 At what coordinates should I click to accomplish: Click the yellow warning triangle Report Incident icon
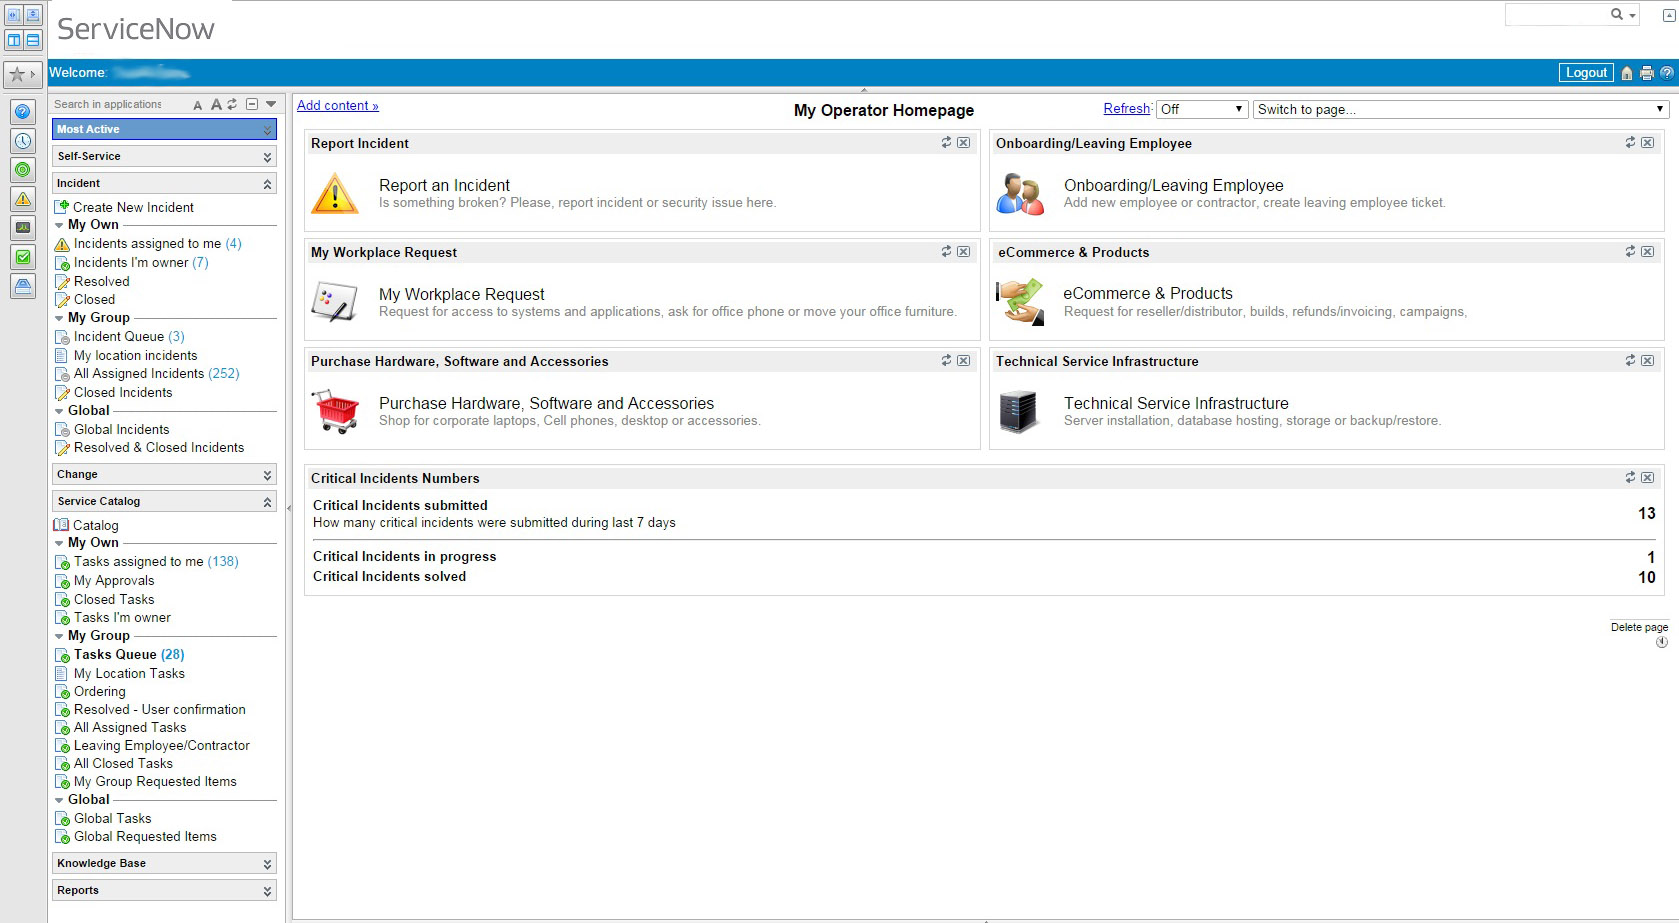coord(335,193)
